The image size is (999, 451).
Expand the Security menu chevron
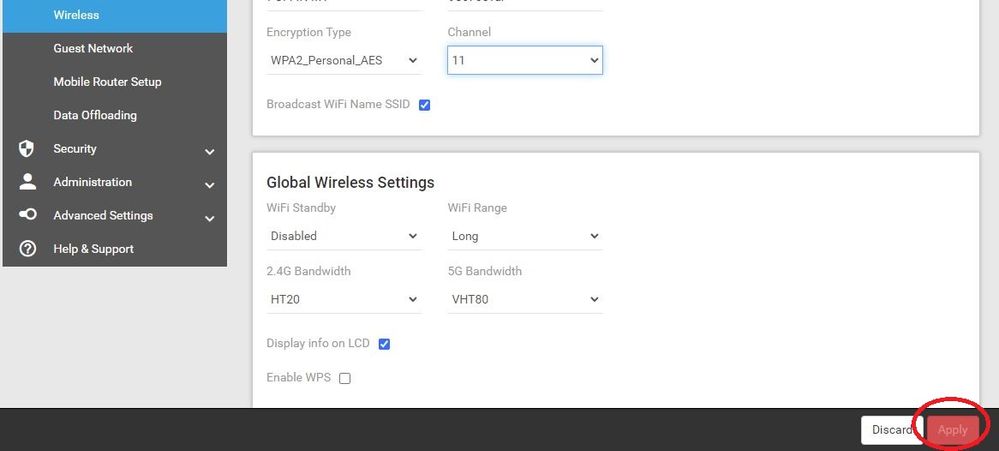[209, 152]
